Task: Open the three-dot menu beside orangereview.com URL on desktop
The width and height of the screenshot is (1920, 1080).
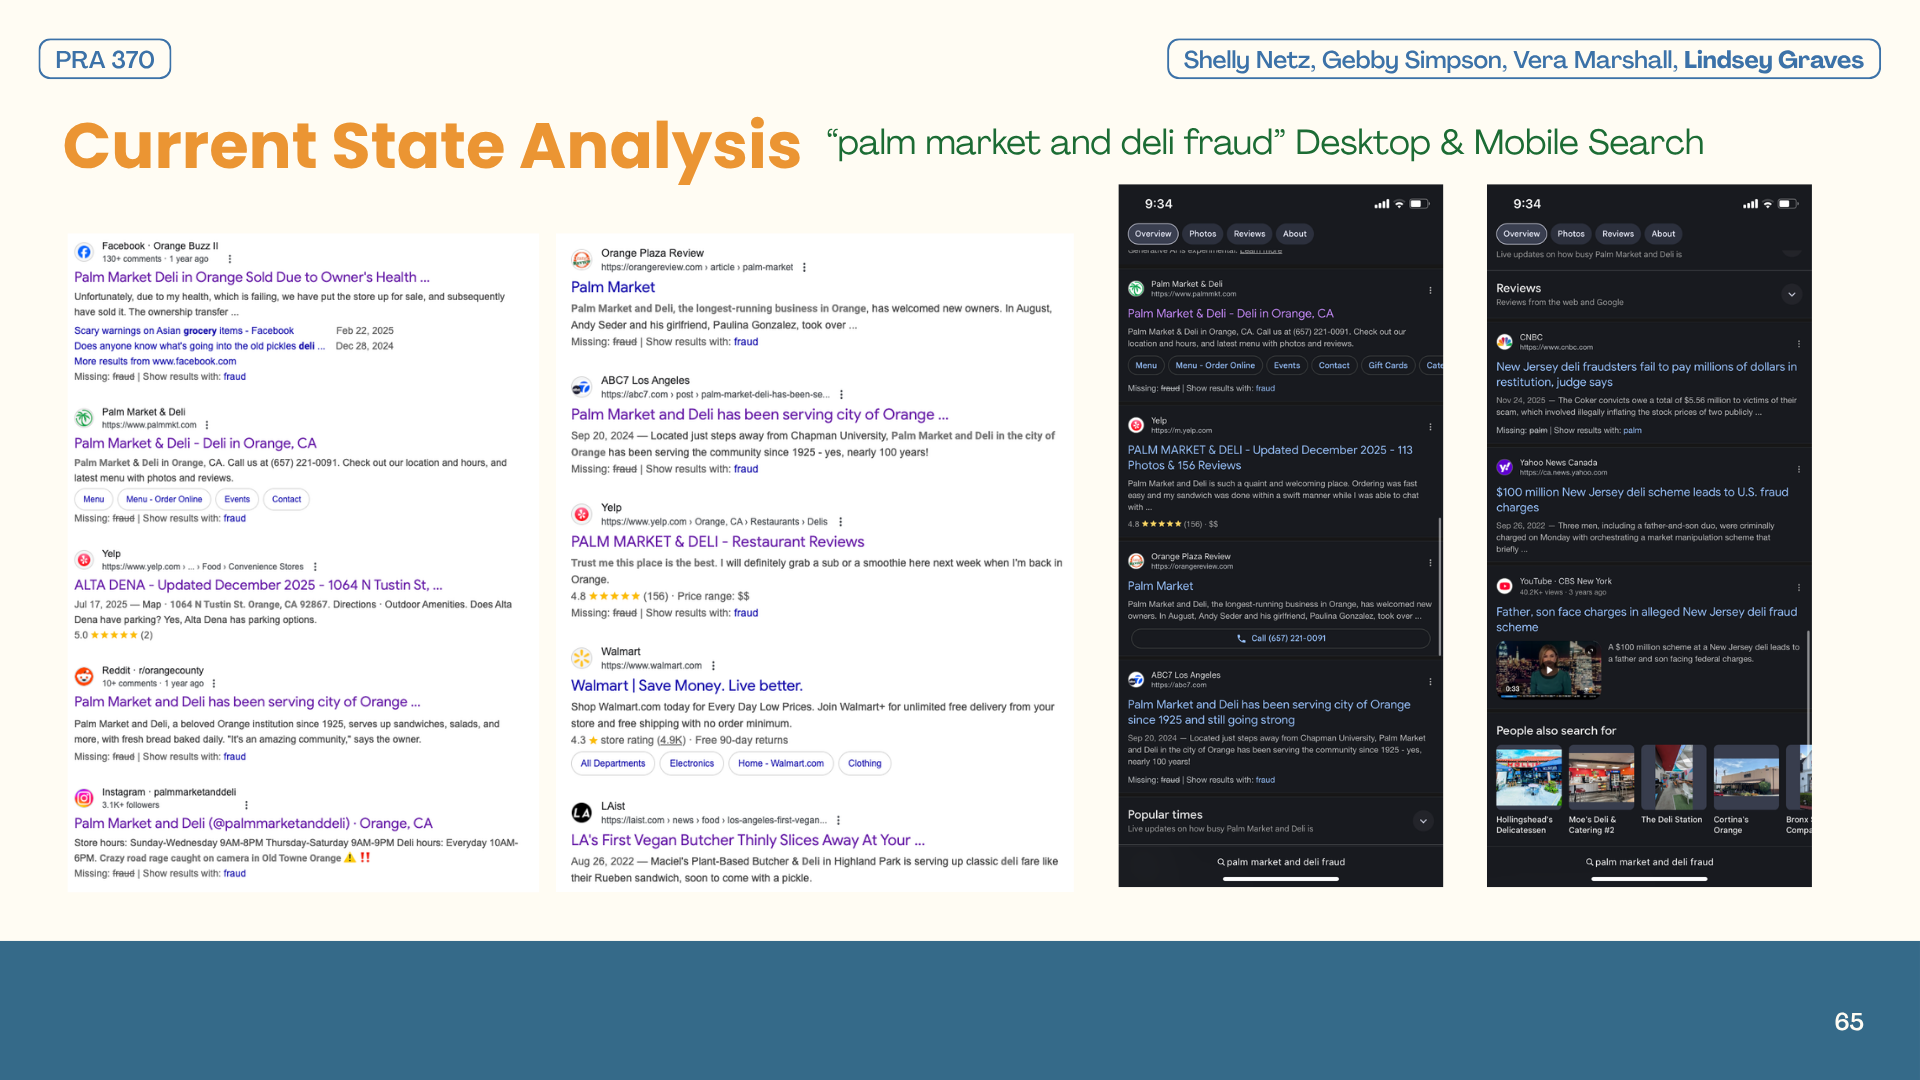Action: [x=804, y=268]
